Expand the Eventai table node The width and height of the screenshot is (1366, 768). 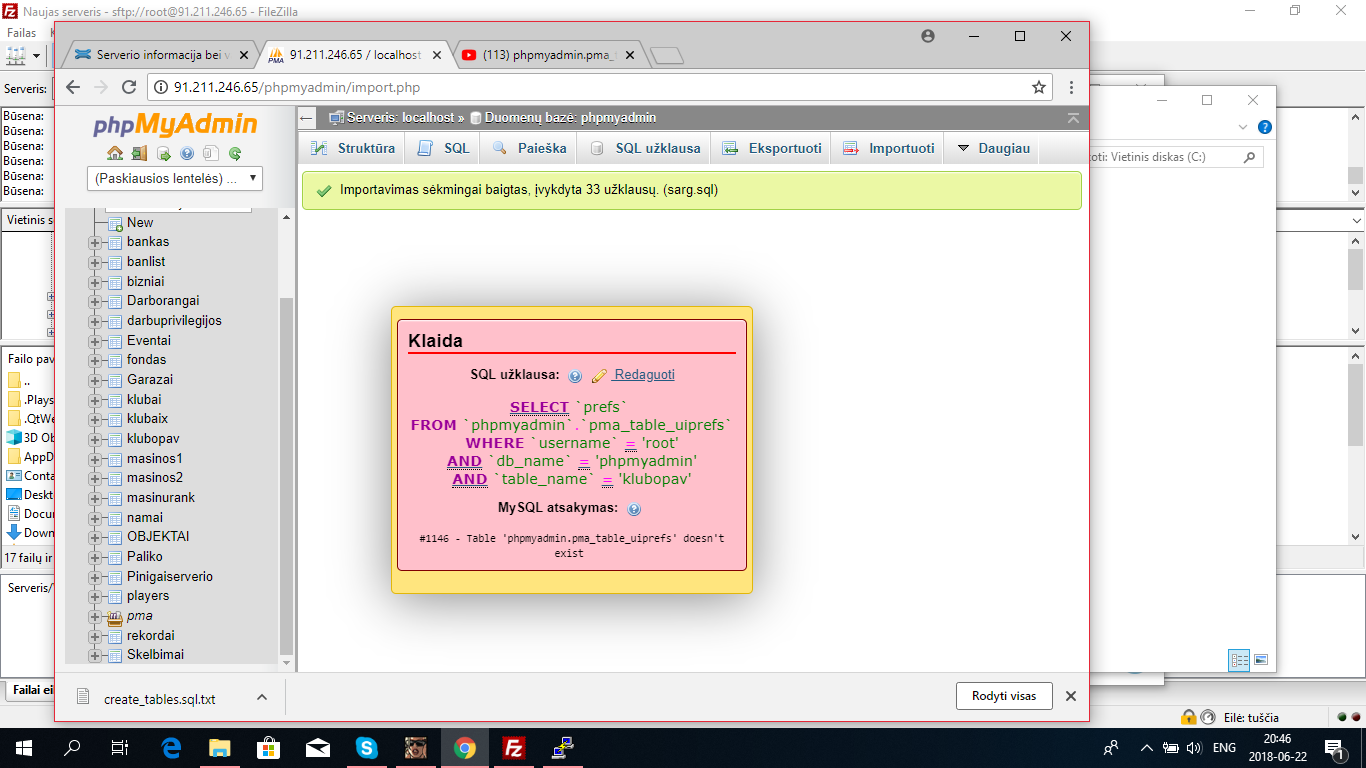pos(95,340)
